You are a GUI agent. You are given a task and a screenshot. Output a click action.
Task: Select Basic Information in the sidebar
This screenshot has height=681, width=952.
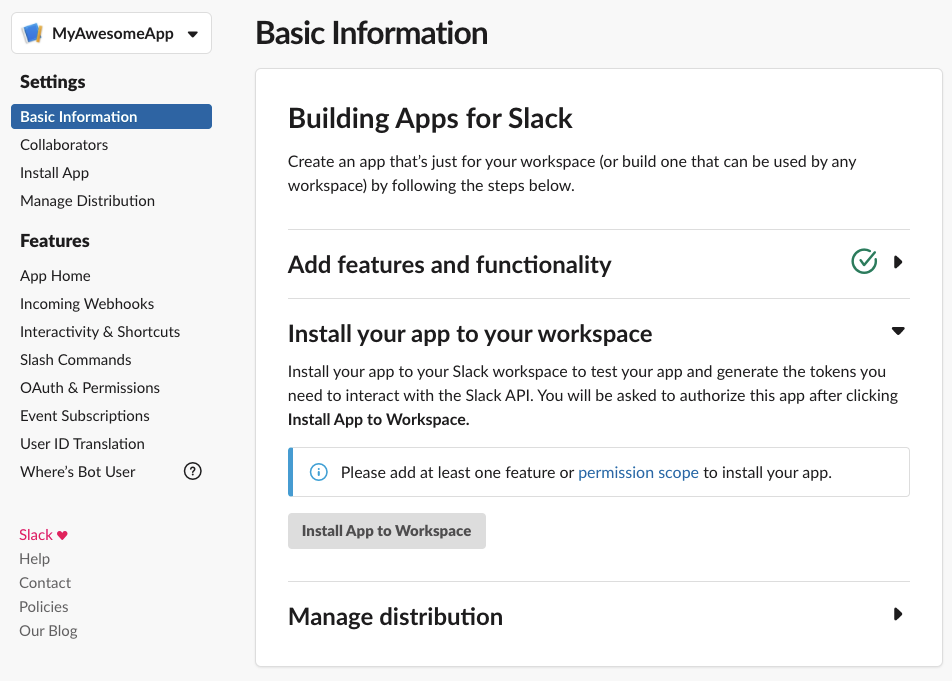(x=79, y=117)
